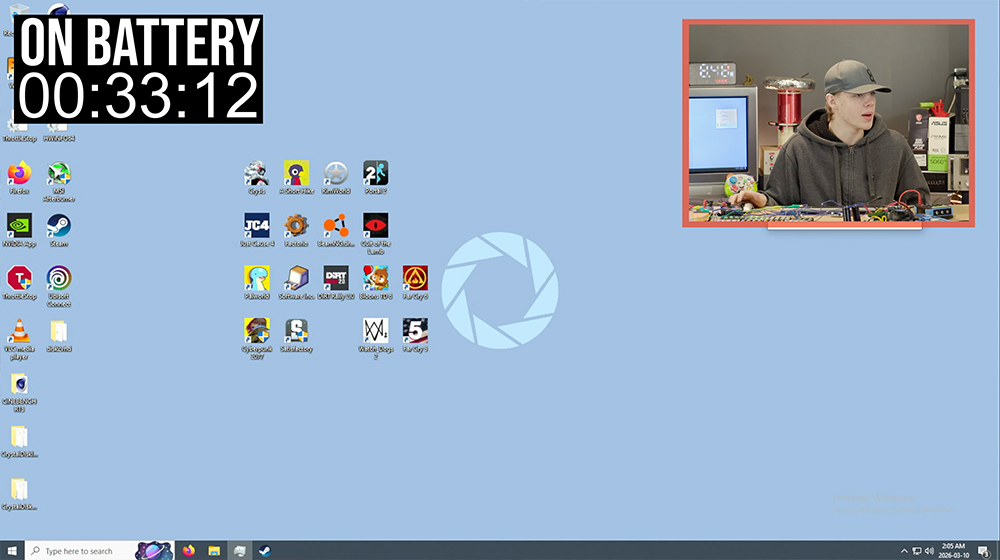Open the Cult of the Lamb shortcut
This screenshot has width=1000, height=560.
[375, 225]
